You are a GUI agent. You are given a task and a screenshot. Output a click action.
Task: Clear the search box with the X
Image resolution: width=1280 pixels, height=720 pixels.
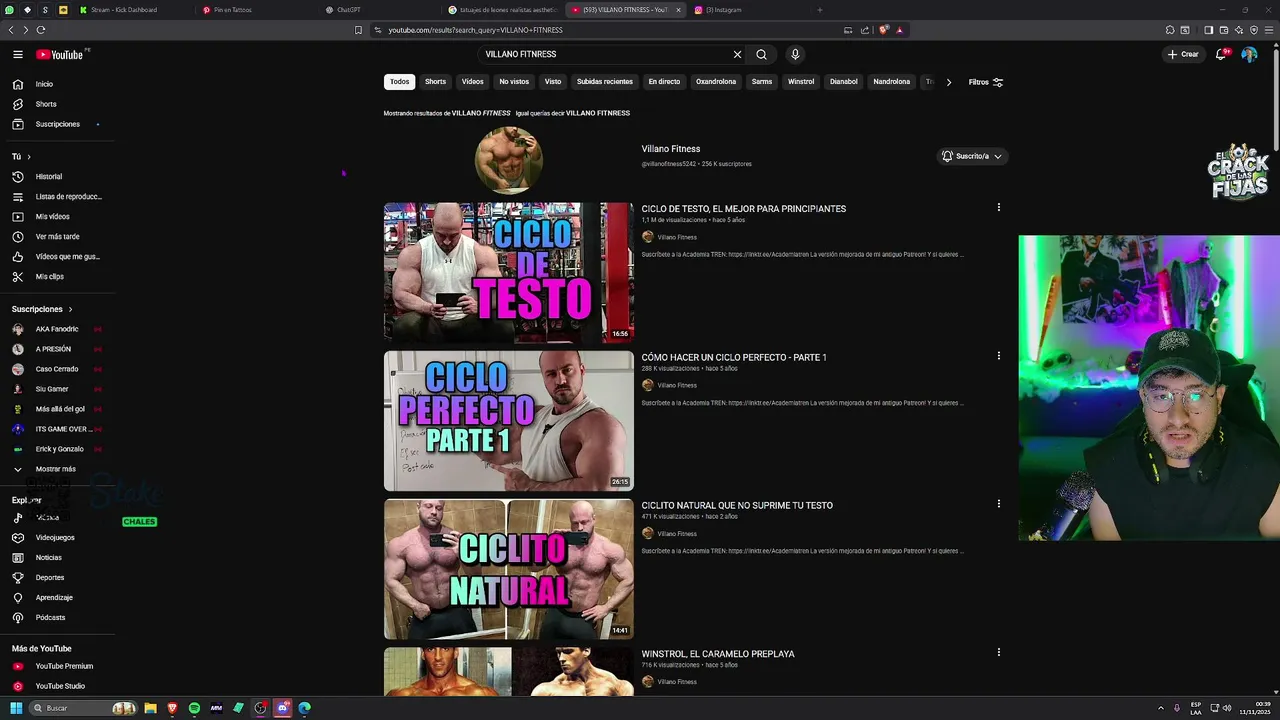[x=737, y=55]
